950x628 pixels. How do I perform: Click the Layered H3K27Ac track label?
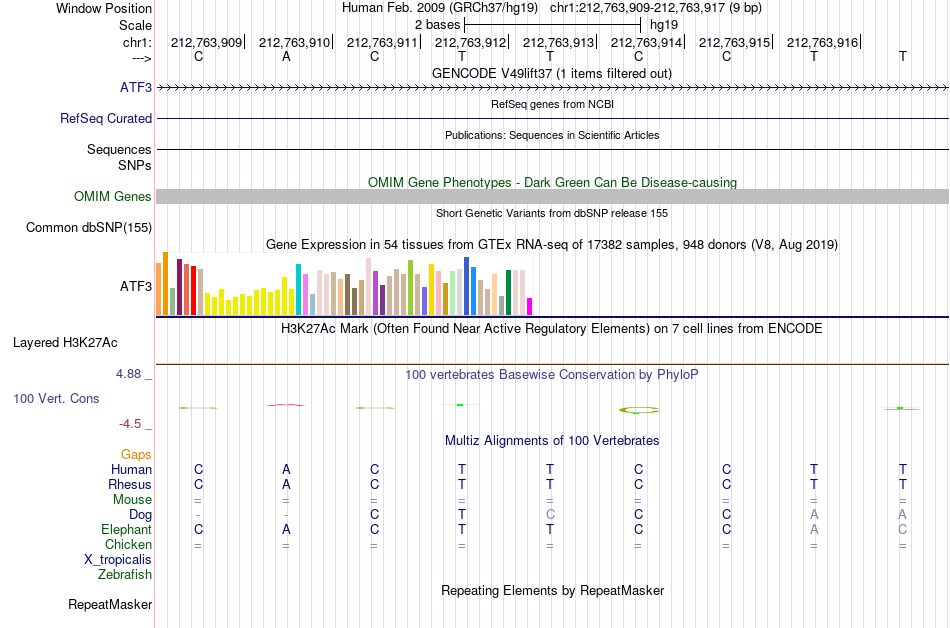coord(65,342)
